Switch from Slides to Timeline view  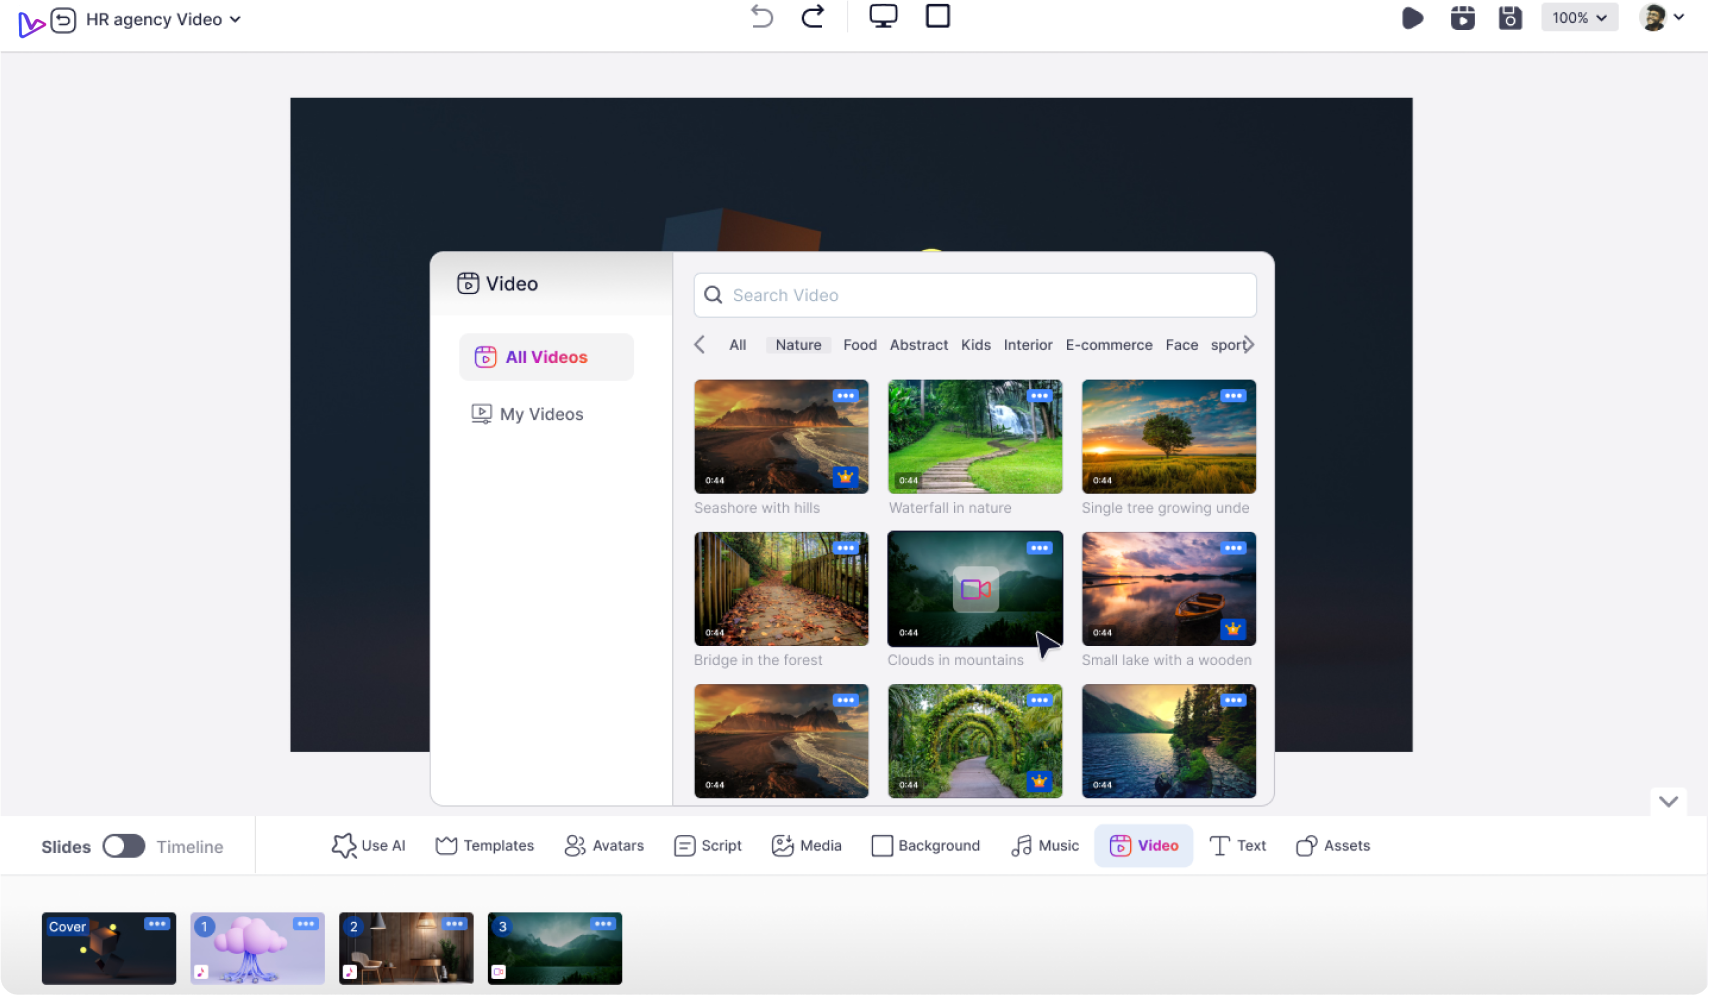[x=124, y=846]
